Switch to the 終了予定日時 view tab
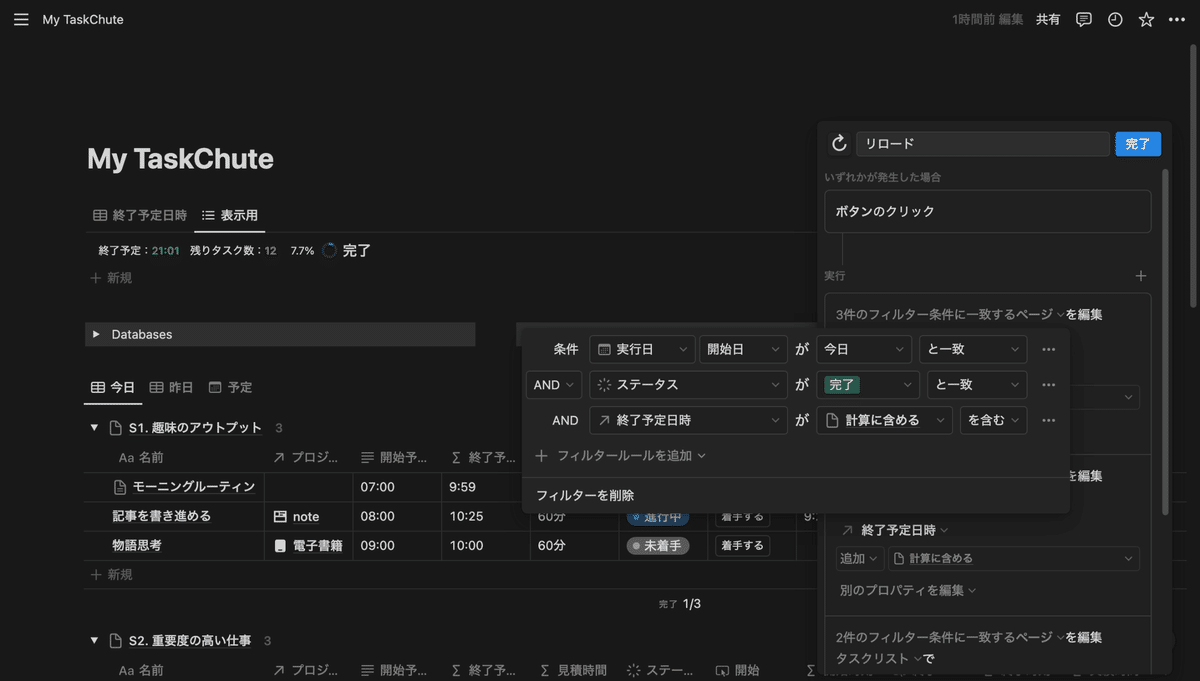Image resolution: width=1200 pixels, height=681 pixels. (x=139, y=215)
